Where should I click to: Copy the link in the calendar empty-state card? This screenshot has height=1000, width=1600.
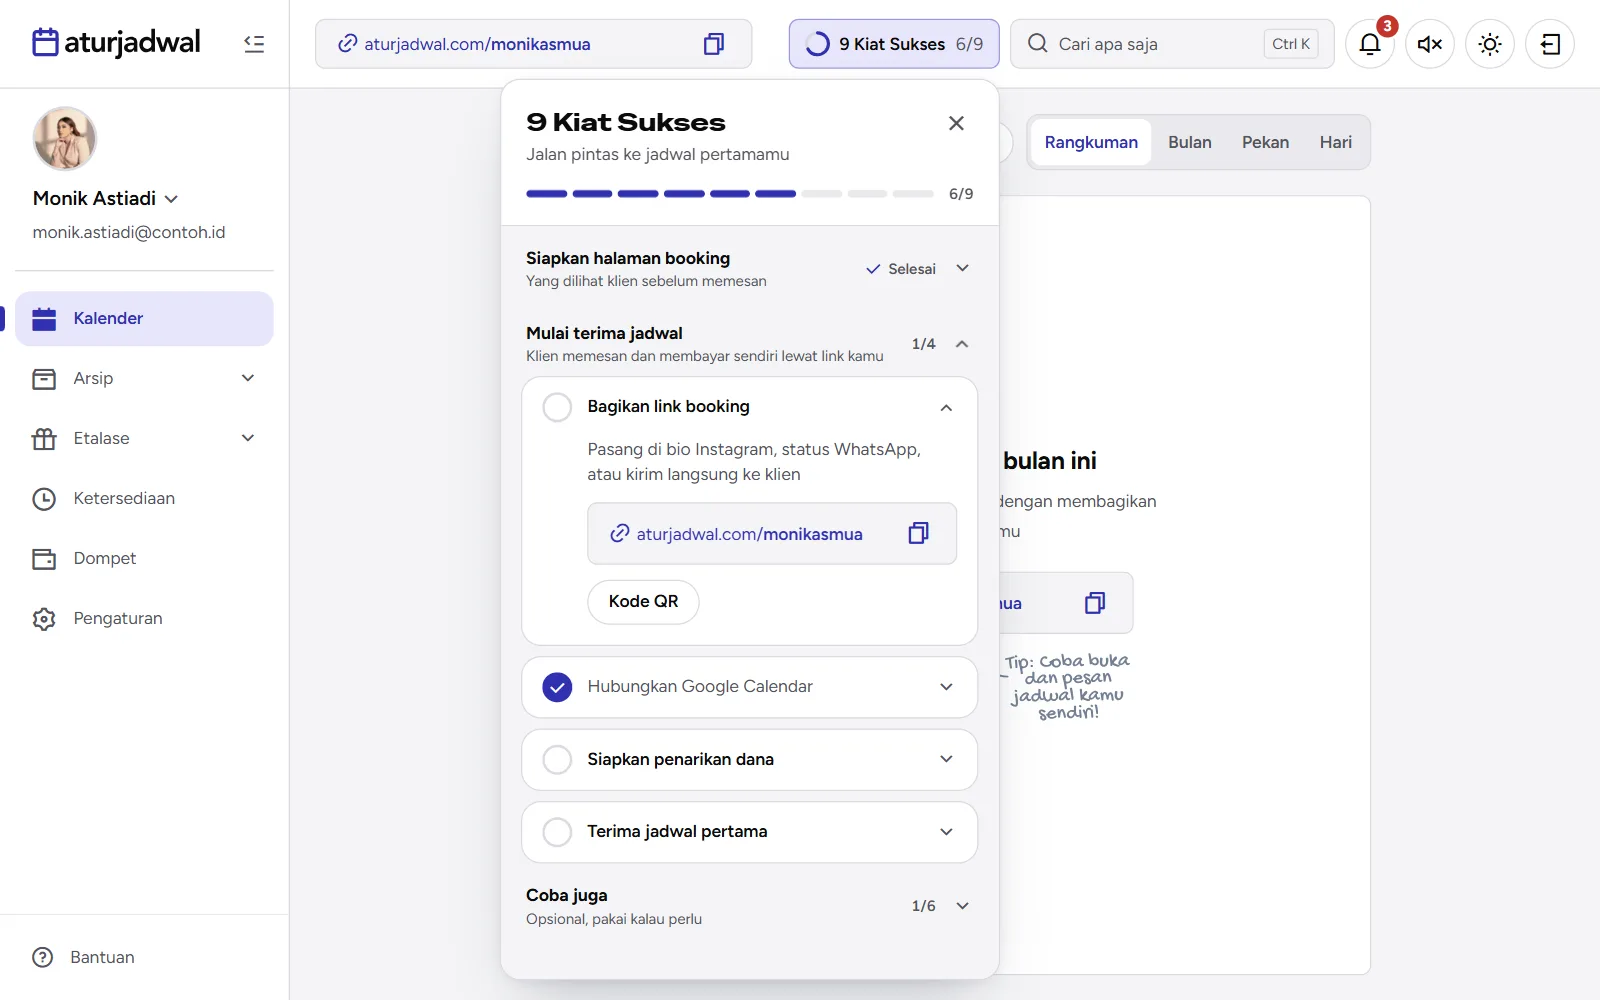[1095, 603]
